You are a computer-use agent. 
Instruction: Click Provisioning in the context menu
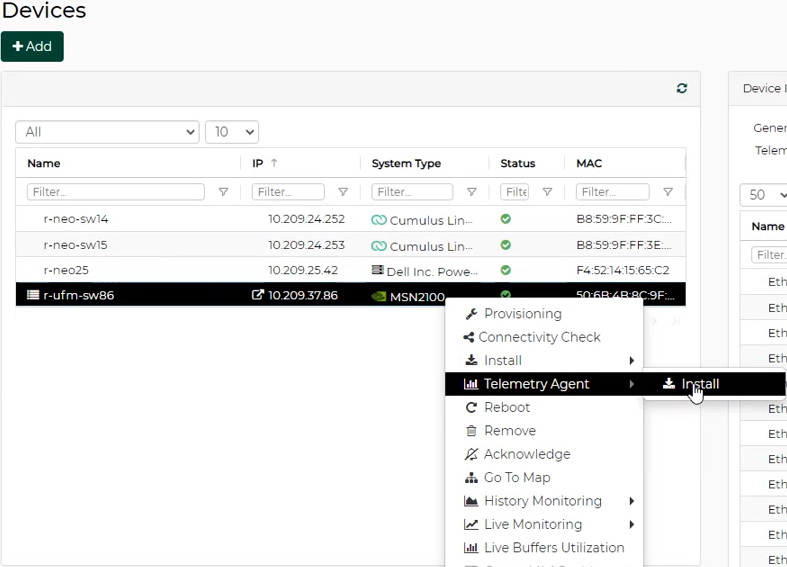pos(522,314)
